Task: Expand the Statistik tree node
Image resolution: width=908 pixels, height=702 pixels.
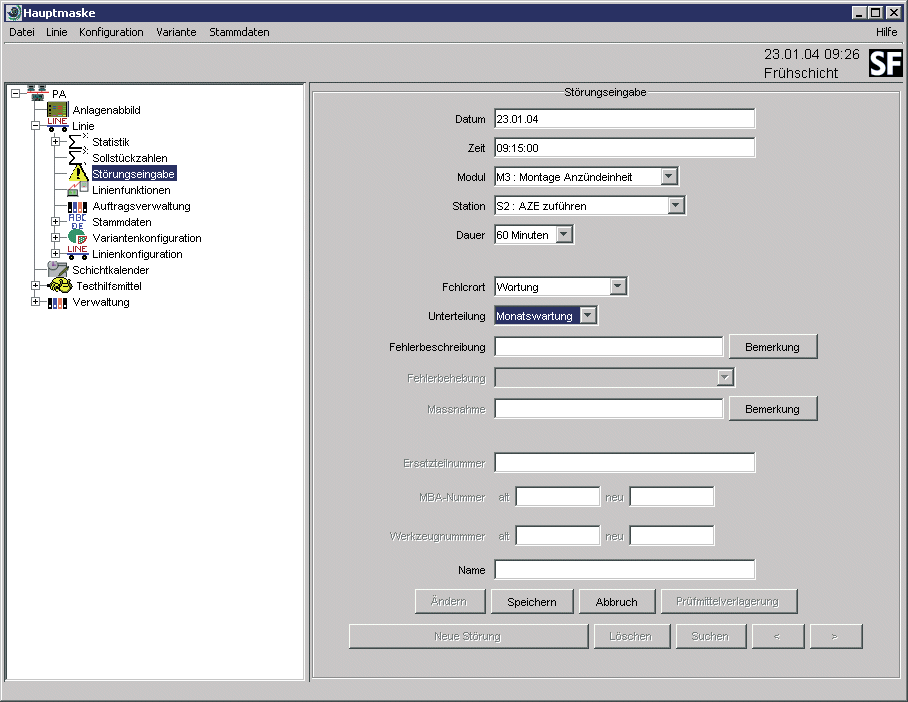Action: [55, 141]
